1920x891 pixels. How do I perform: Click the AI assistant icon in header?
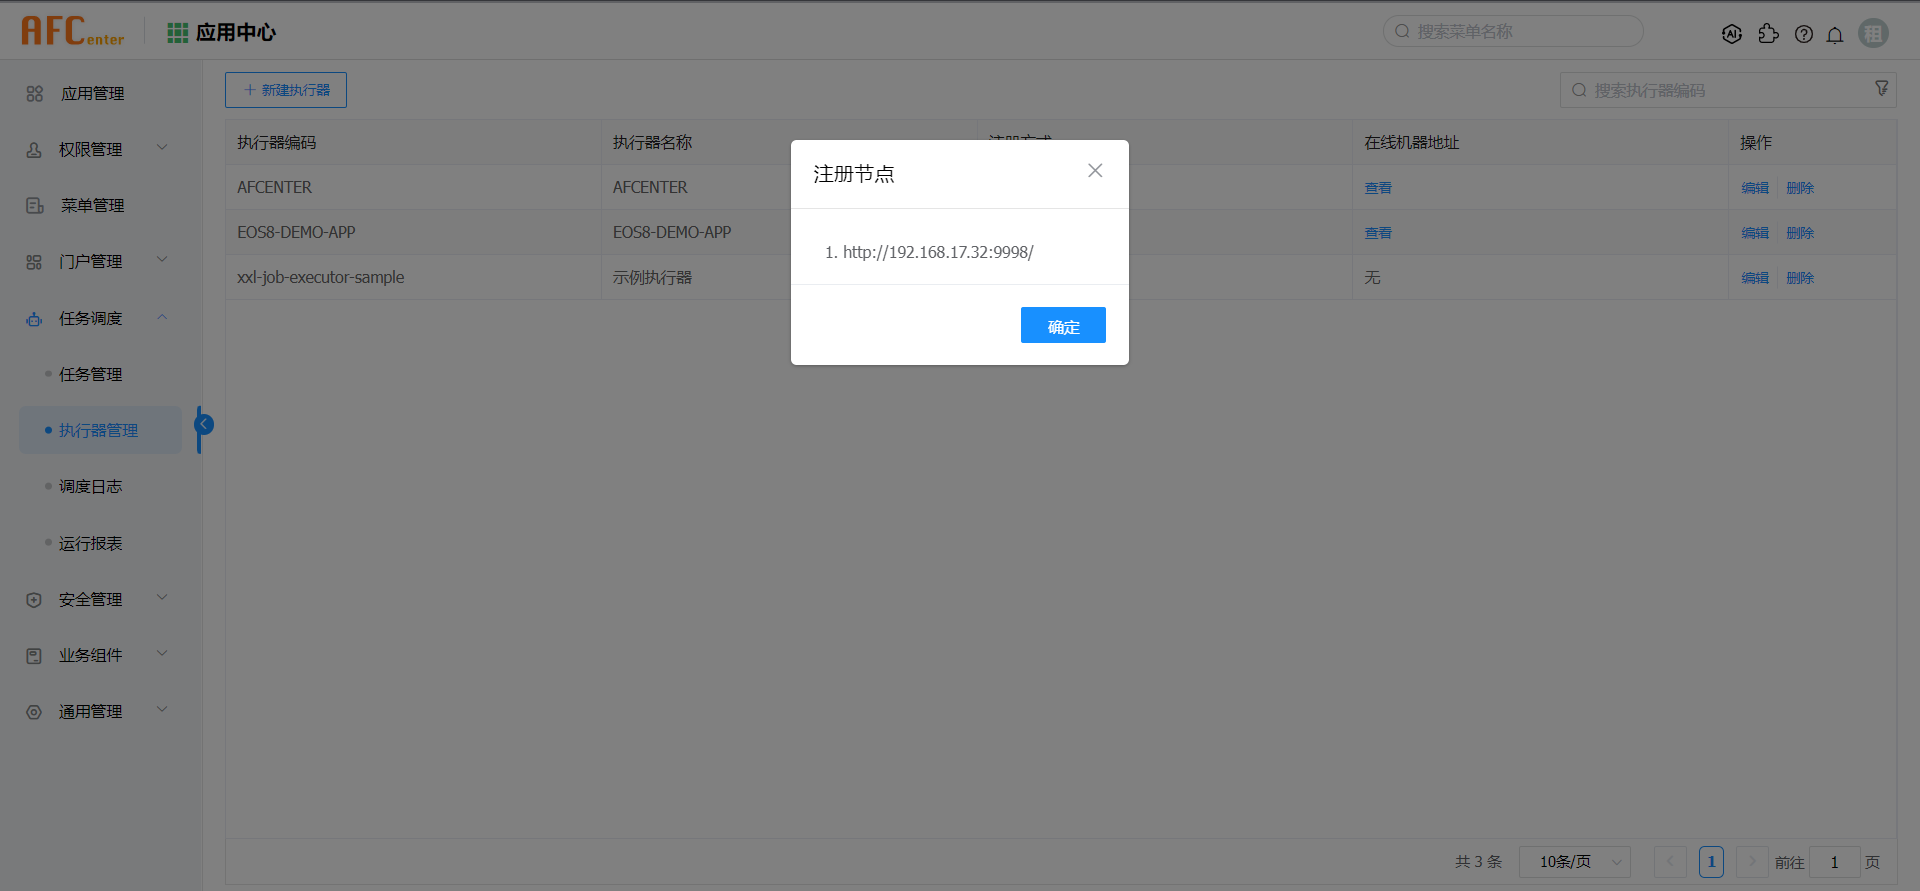1732,34
